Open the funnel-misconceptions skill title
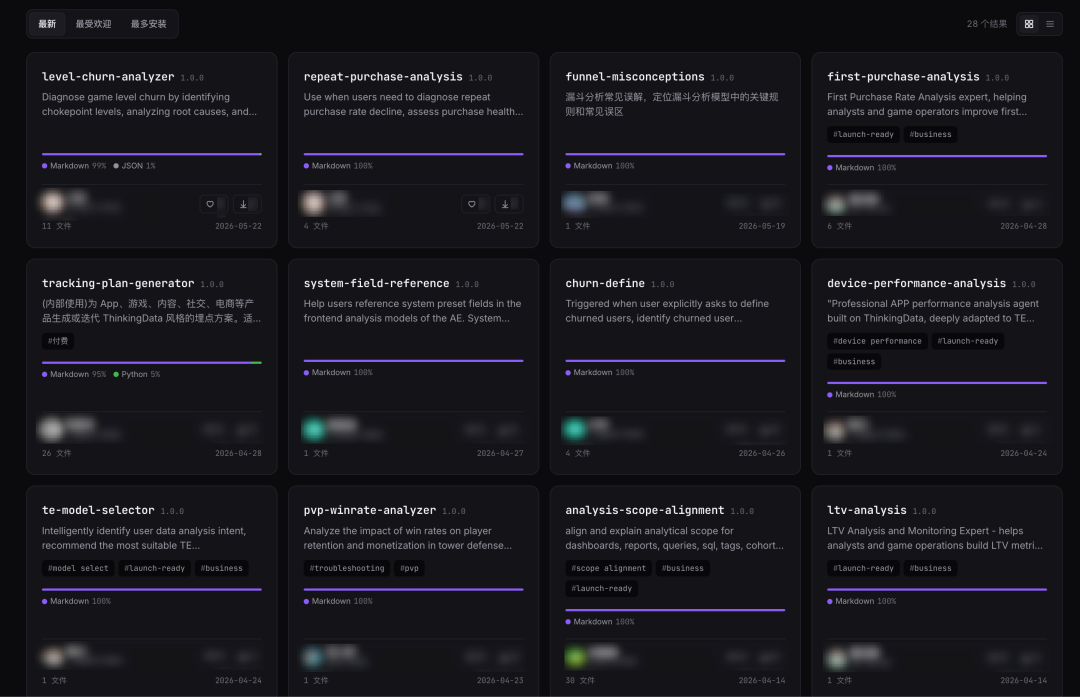 pyautogui.click(x=635, y=76)
